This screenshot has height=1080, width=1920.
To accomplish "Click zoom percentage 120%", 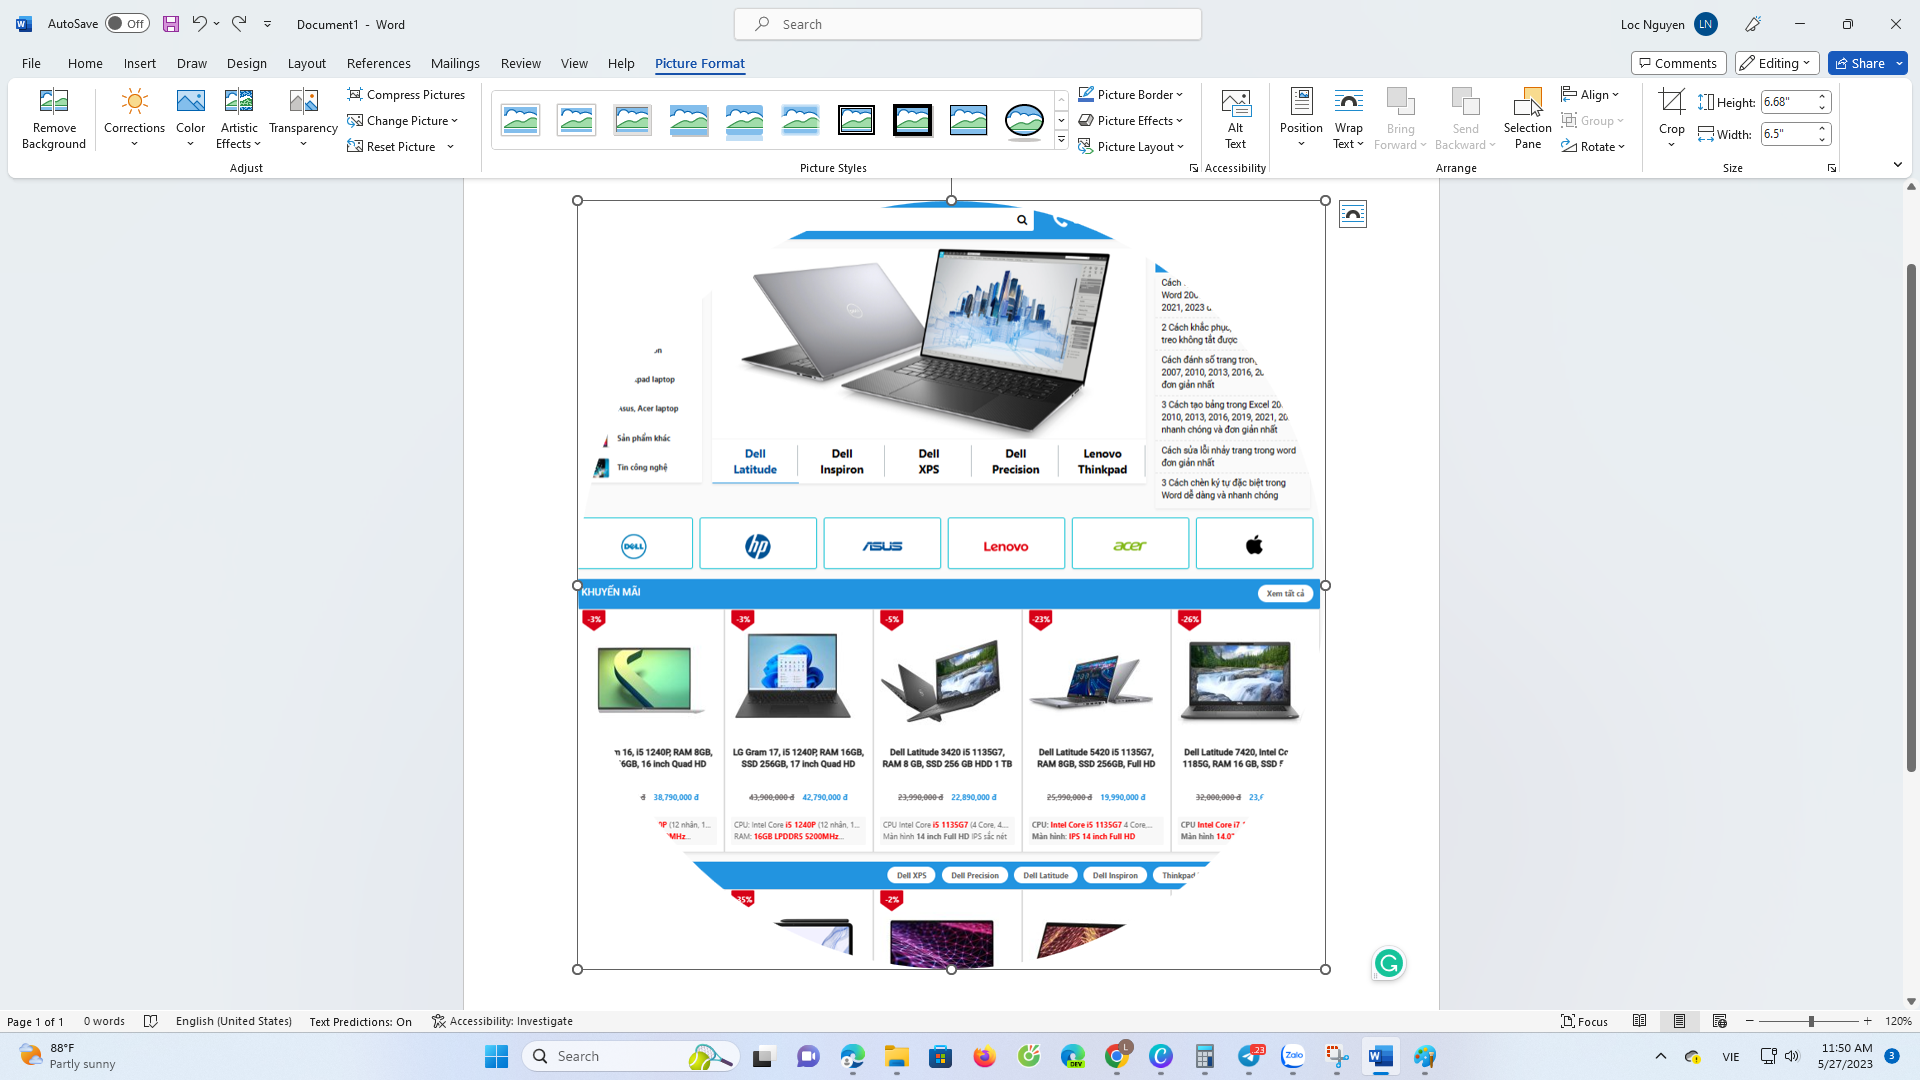I will coord(1897,1021).
